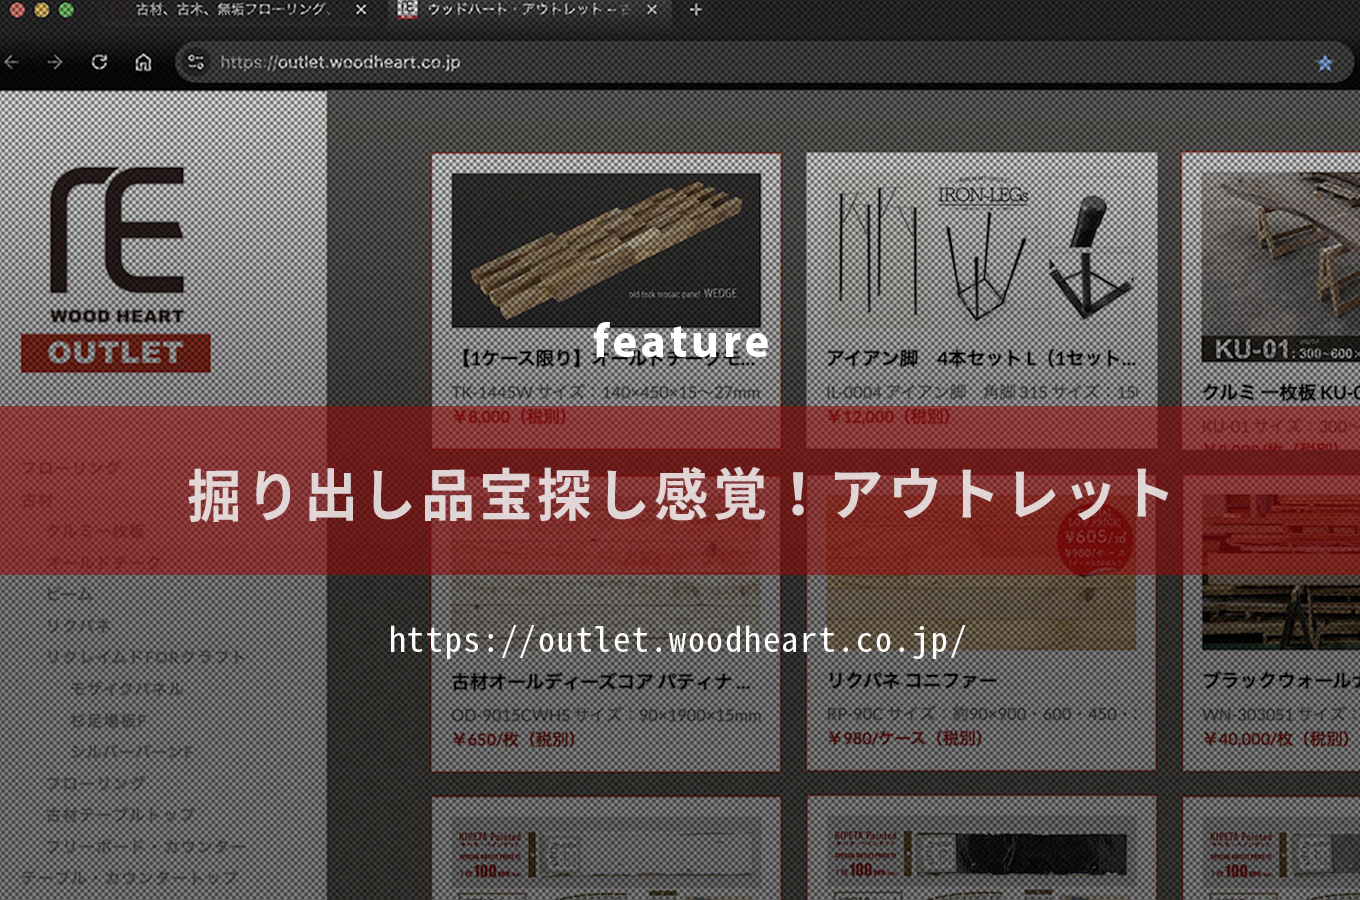Select モザイクパネル in the sidebar
This screenshot has width=1360, height=900.
(127, 689)
